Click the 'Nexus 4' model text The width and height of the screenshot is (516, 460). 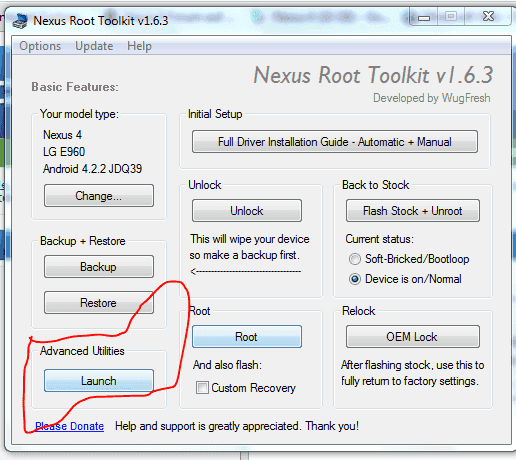click(62, 135)
